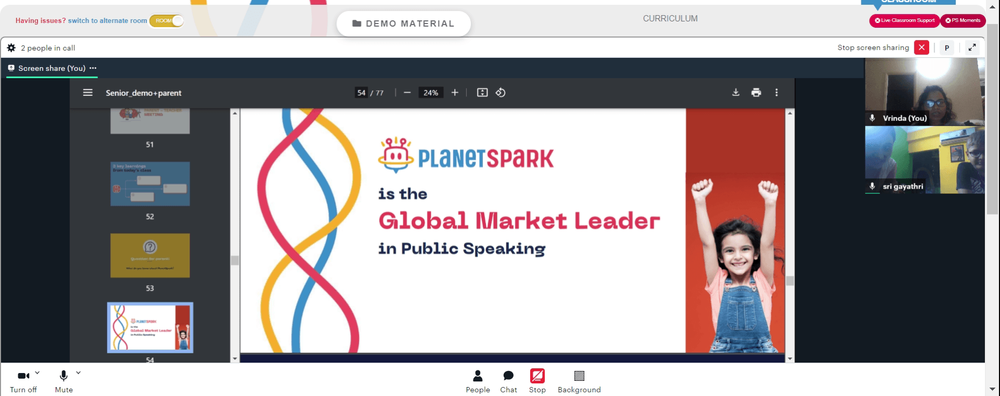Expand the call to fullscreen
The height and width of the screenshot is (396, 1000).
(x=972, y=48)
